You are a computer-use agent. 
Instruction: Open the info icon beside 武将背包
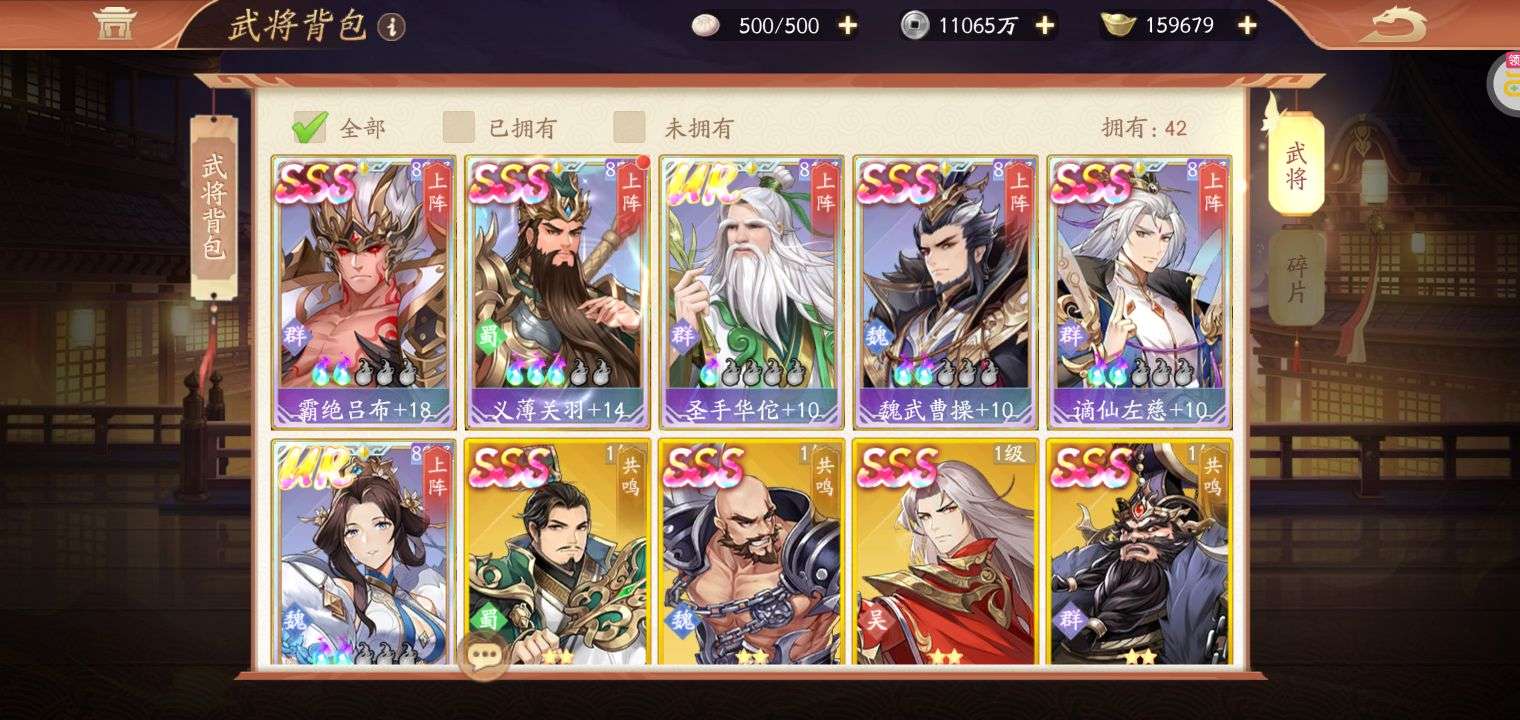(393, 27)
